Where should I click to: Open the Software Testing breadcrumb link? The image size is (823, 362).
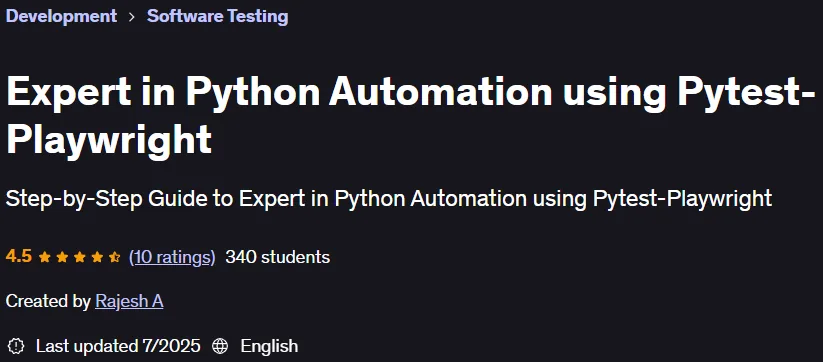coord(217,16)
